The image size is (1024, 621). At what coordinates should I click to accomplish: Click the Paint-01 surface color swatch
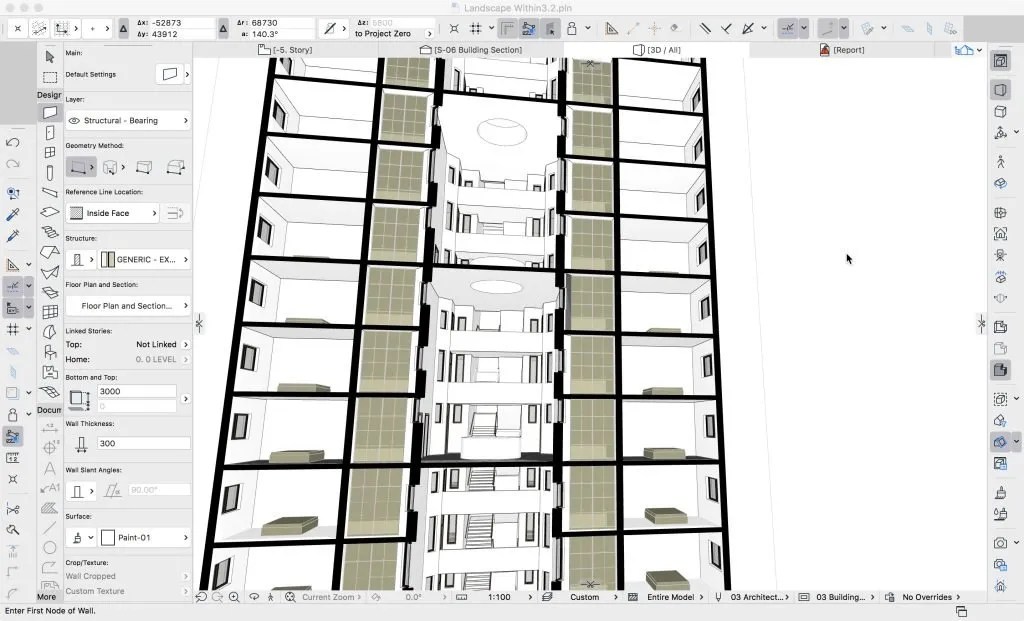point(108,537)
